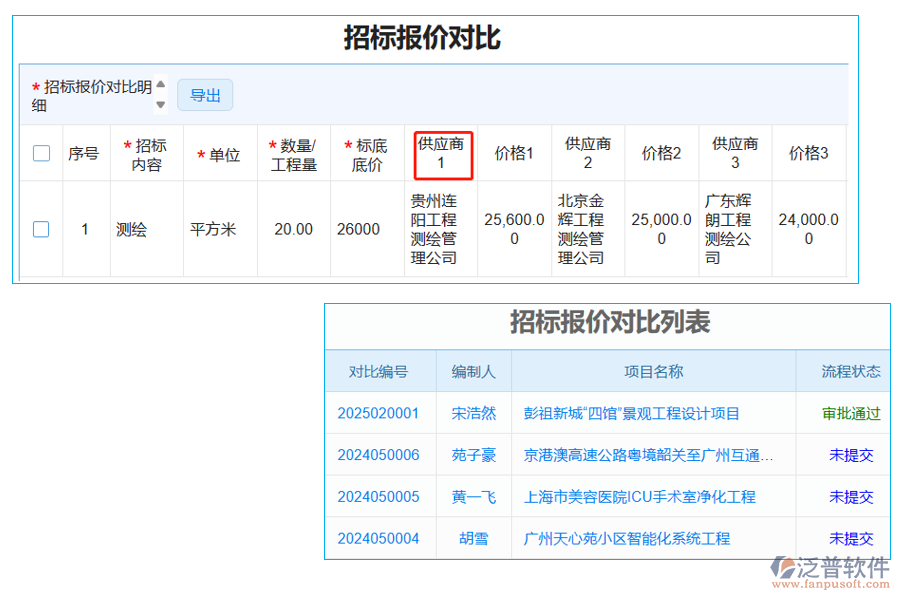Collapse 招标报价对比明细 with the up arrow
Image resolution: width=900 pixels, height=600 pixels.
coord(159,86)
